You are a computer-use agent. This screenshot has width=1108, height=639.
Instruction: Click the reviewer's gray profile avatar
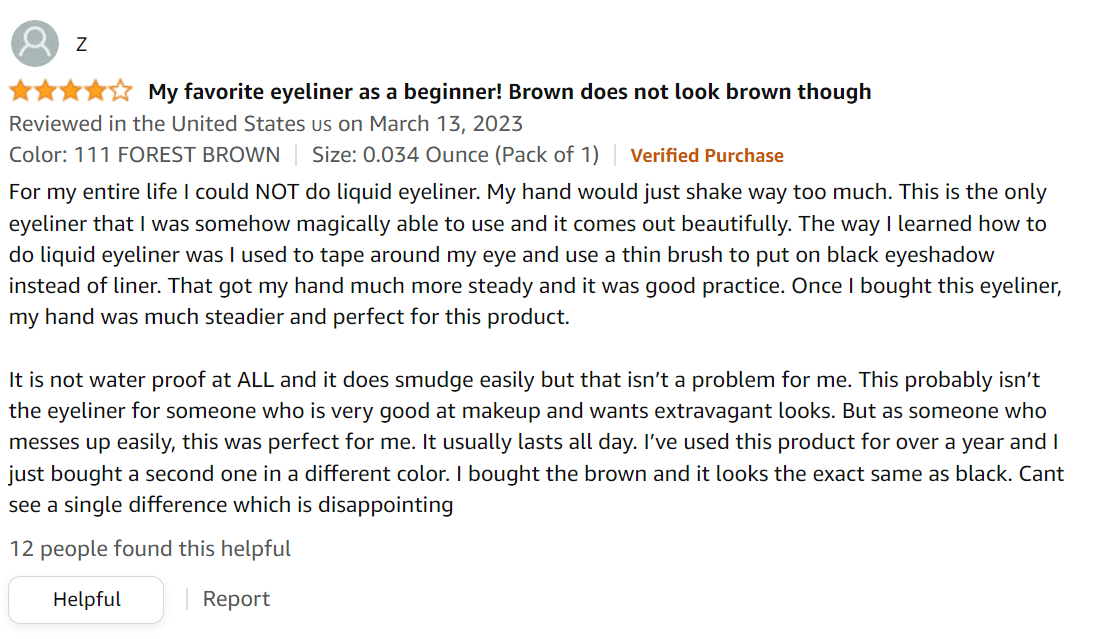click(35, 43)
